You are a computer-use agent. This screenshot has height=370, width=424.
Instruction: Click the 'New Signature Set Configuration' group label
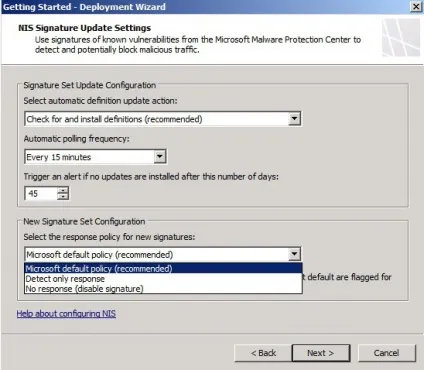point(84,222)
